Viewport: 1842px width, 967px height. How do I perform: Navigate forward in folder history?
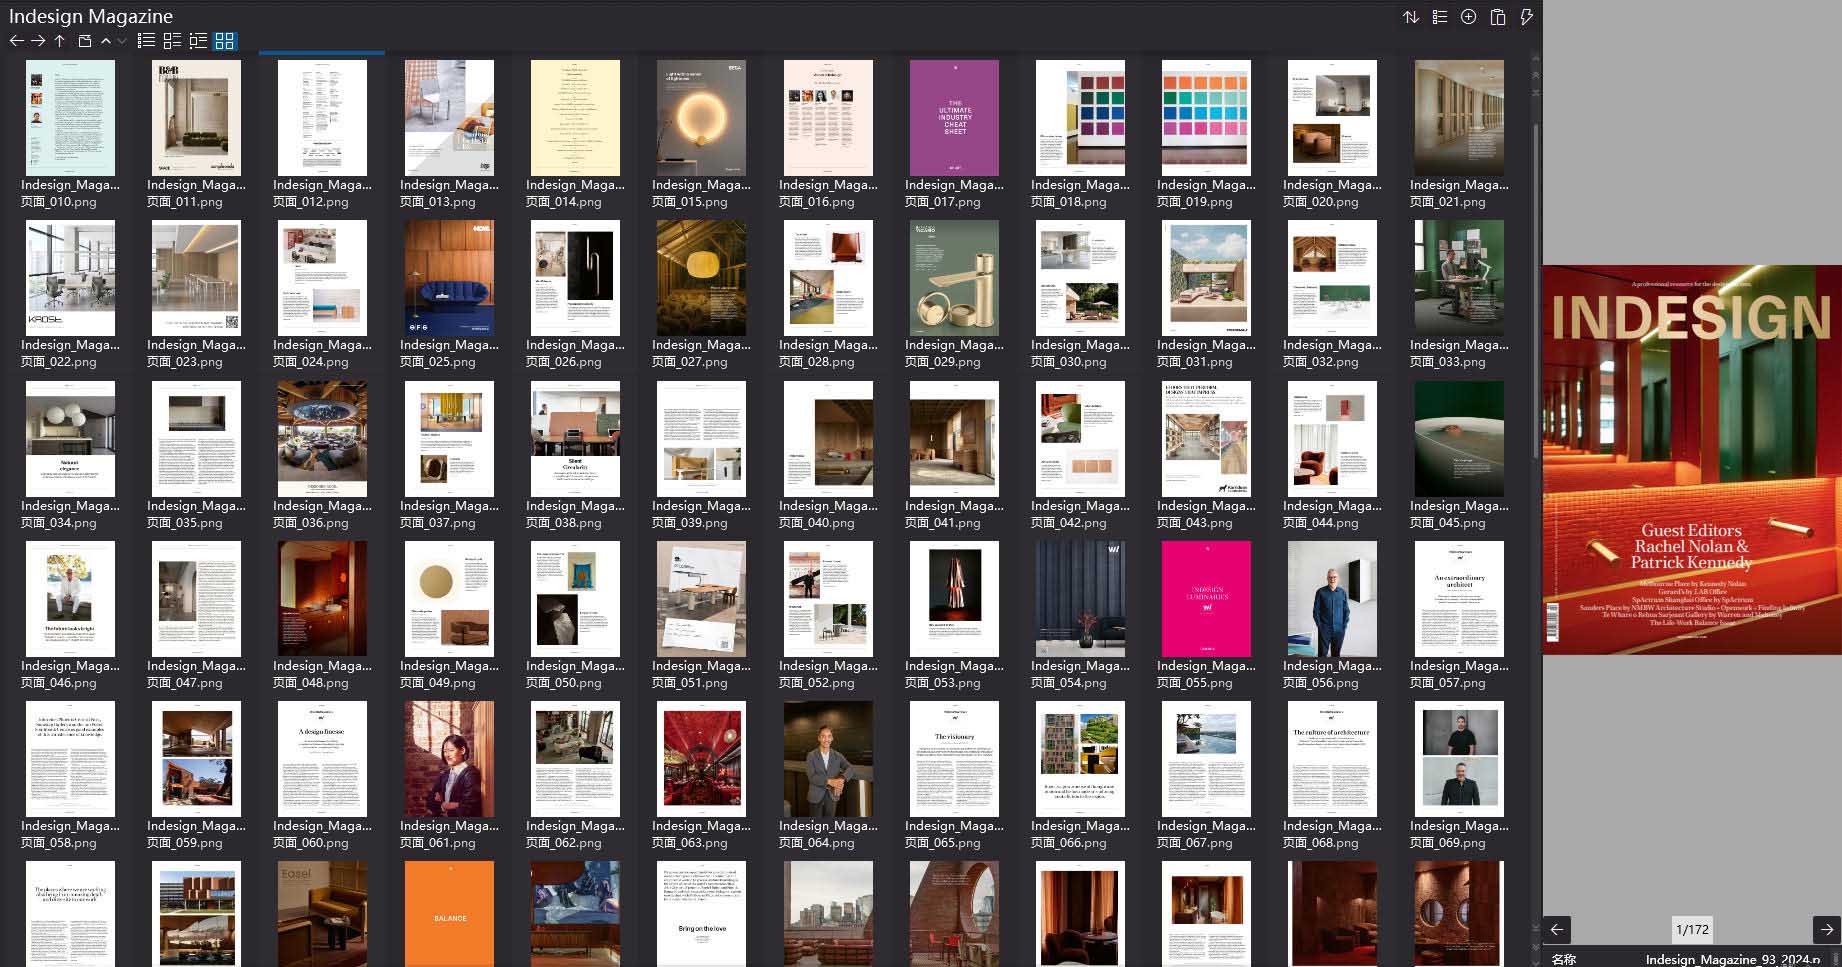(38, 41)
